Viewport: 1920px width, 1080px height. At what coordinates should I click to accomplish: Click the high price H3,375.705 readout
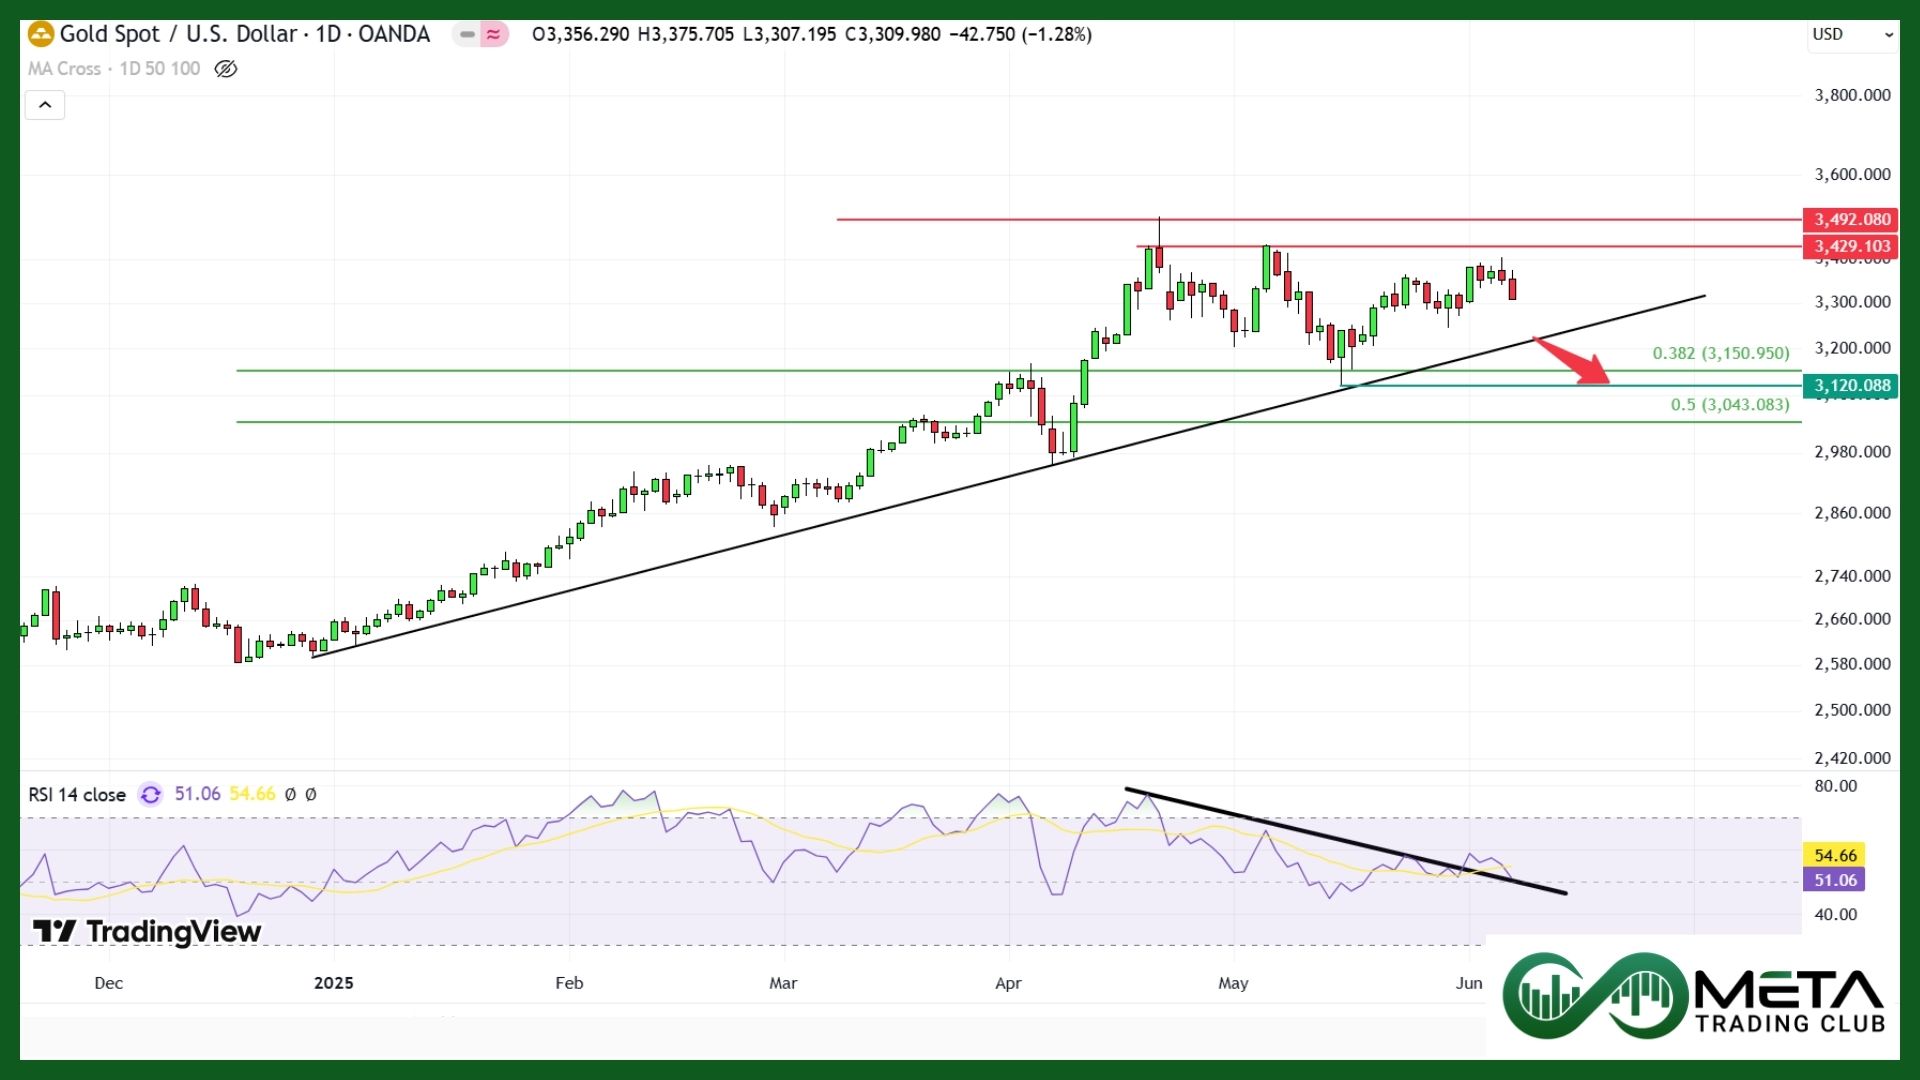click(x=686, y=34)
